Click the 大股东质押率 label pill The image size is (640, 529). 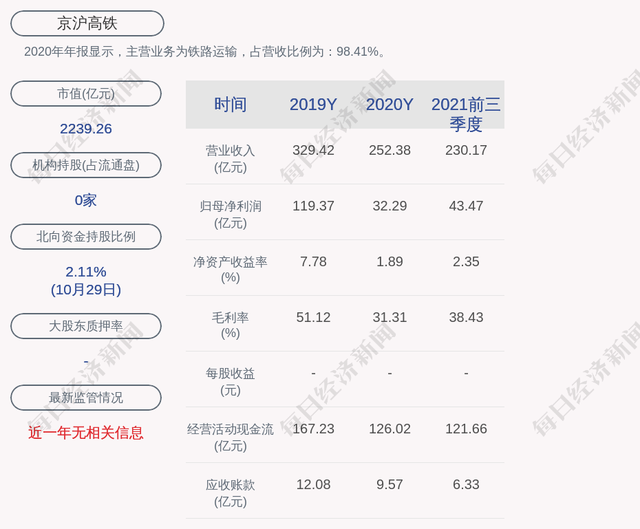[86, 326]
